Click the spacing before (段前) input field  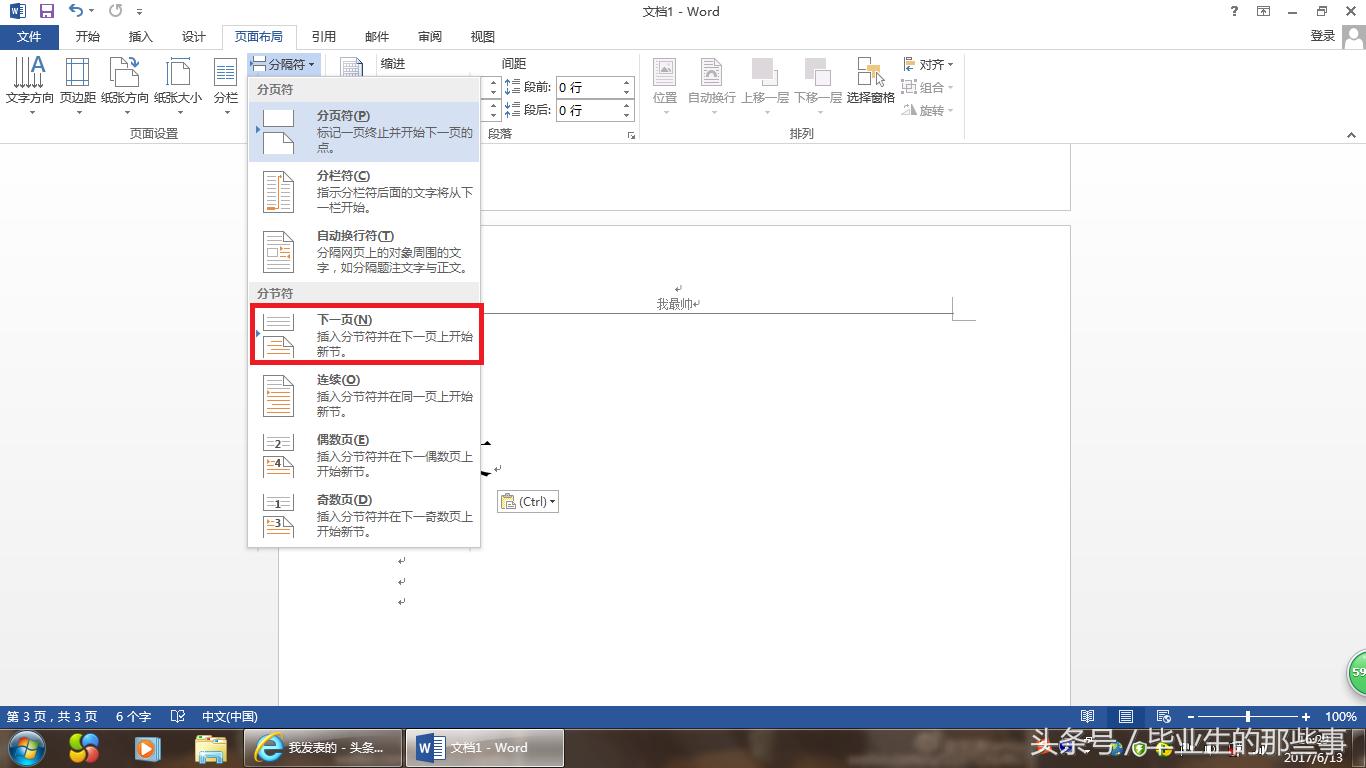tap(588, 87)
